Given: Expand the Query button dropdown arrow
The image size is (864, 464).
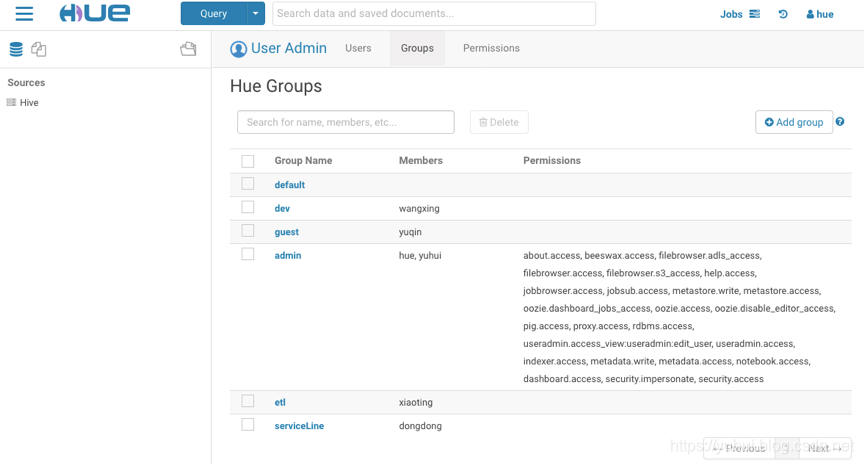Looking at the screenshot, I should tap(256, 14).
